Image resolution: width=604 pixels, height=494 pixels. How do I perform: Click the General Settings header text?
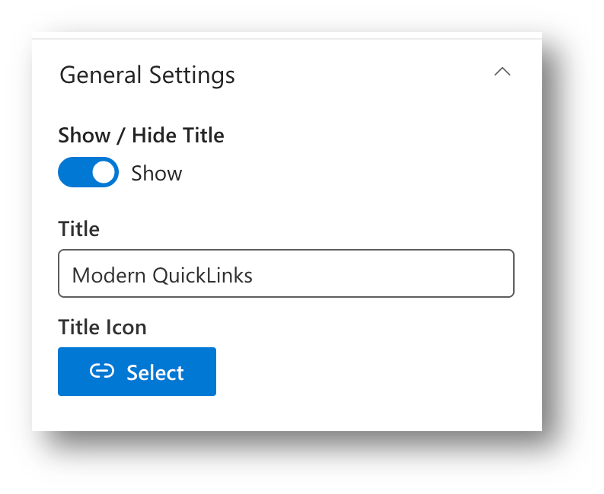147,75
